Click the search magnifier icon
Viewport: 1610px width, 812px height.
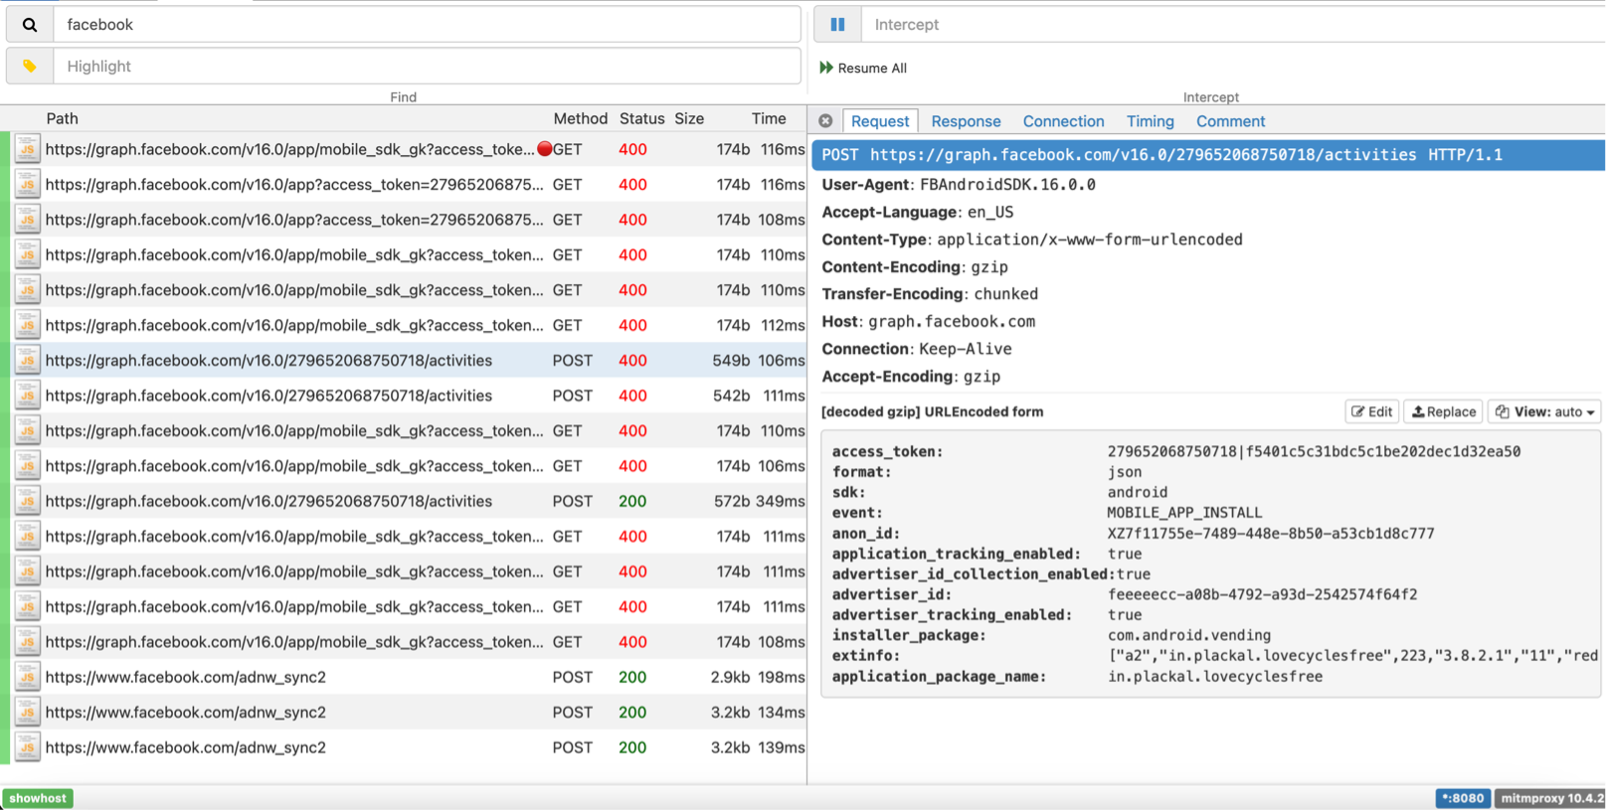(30, 25)
